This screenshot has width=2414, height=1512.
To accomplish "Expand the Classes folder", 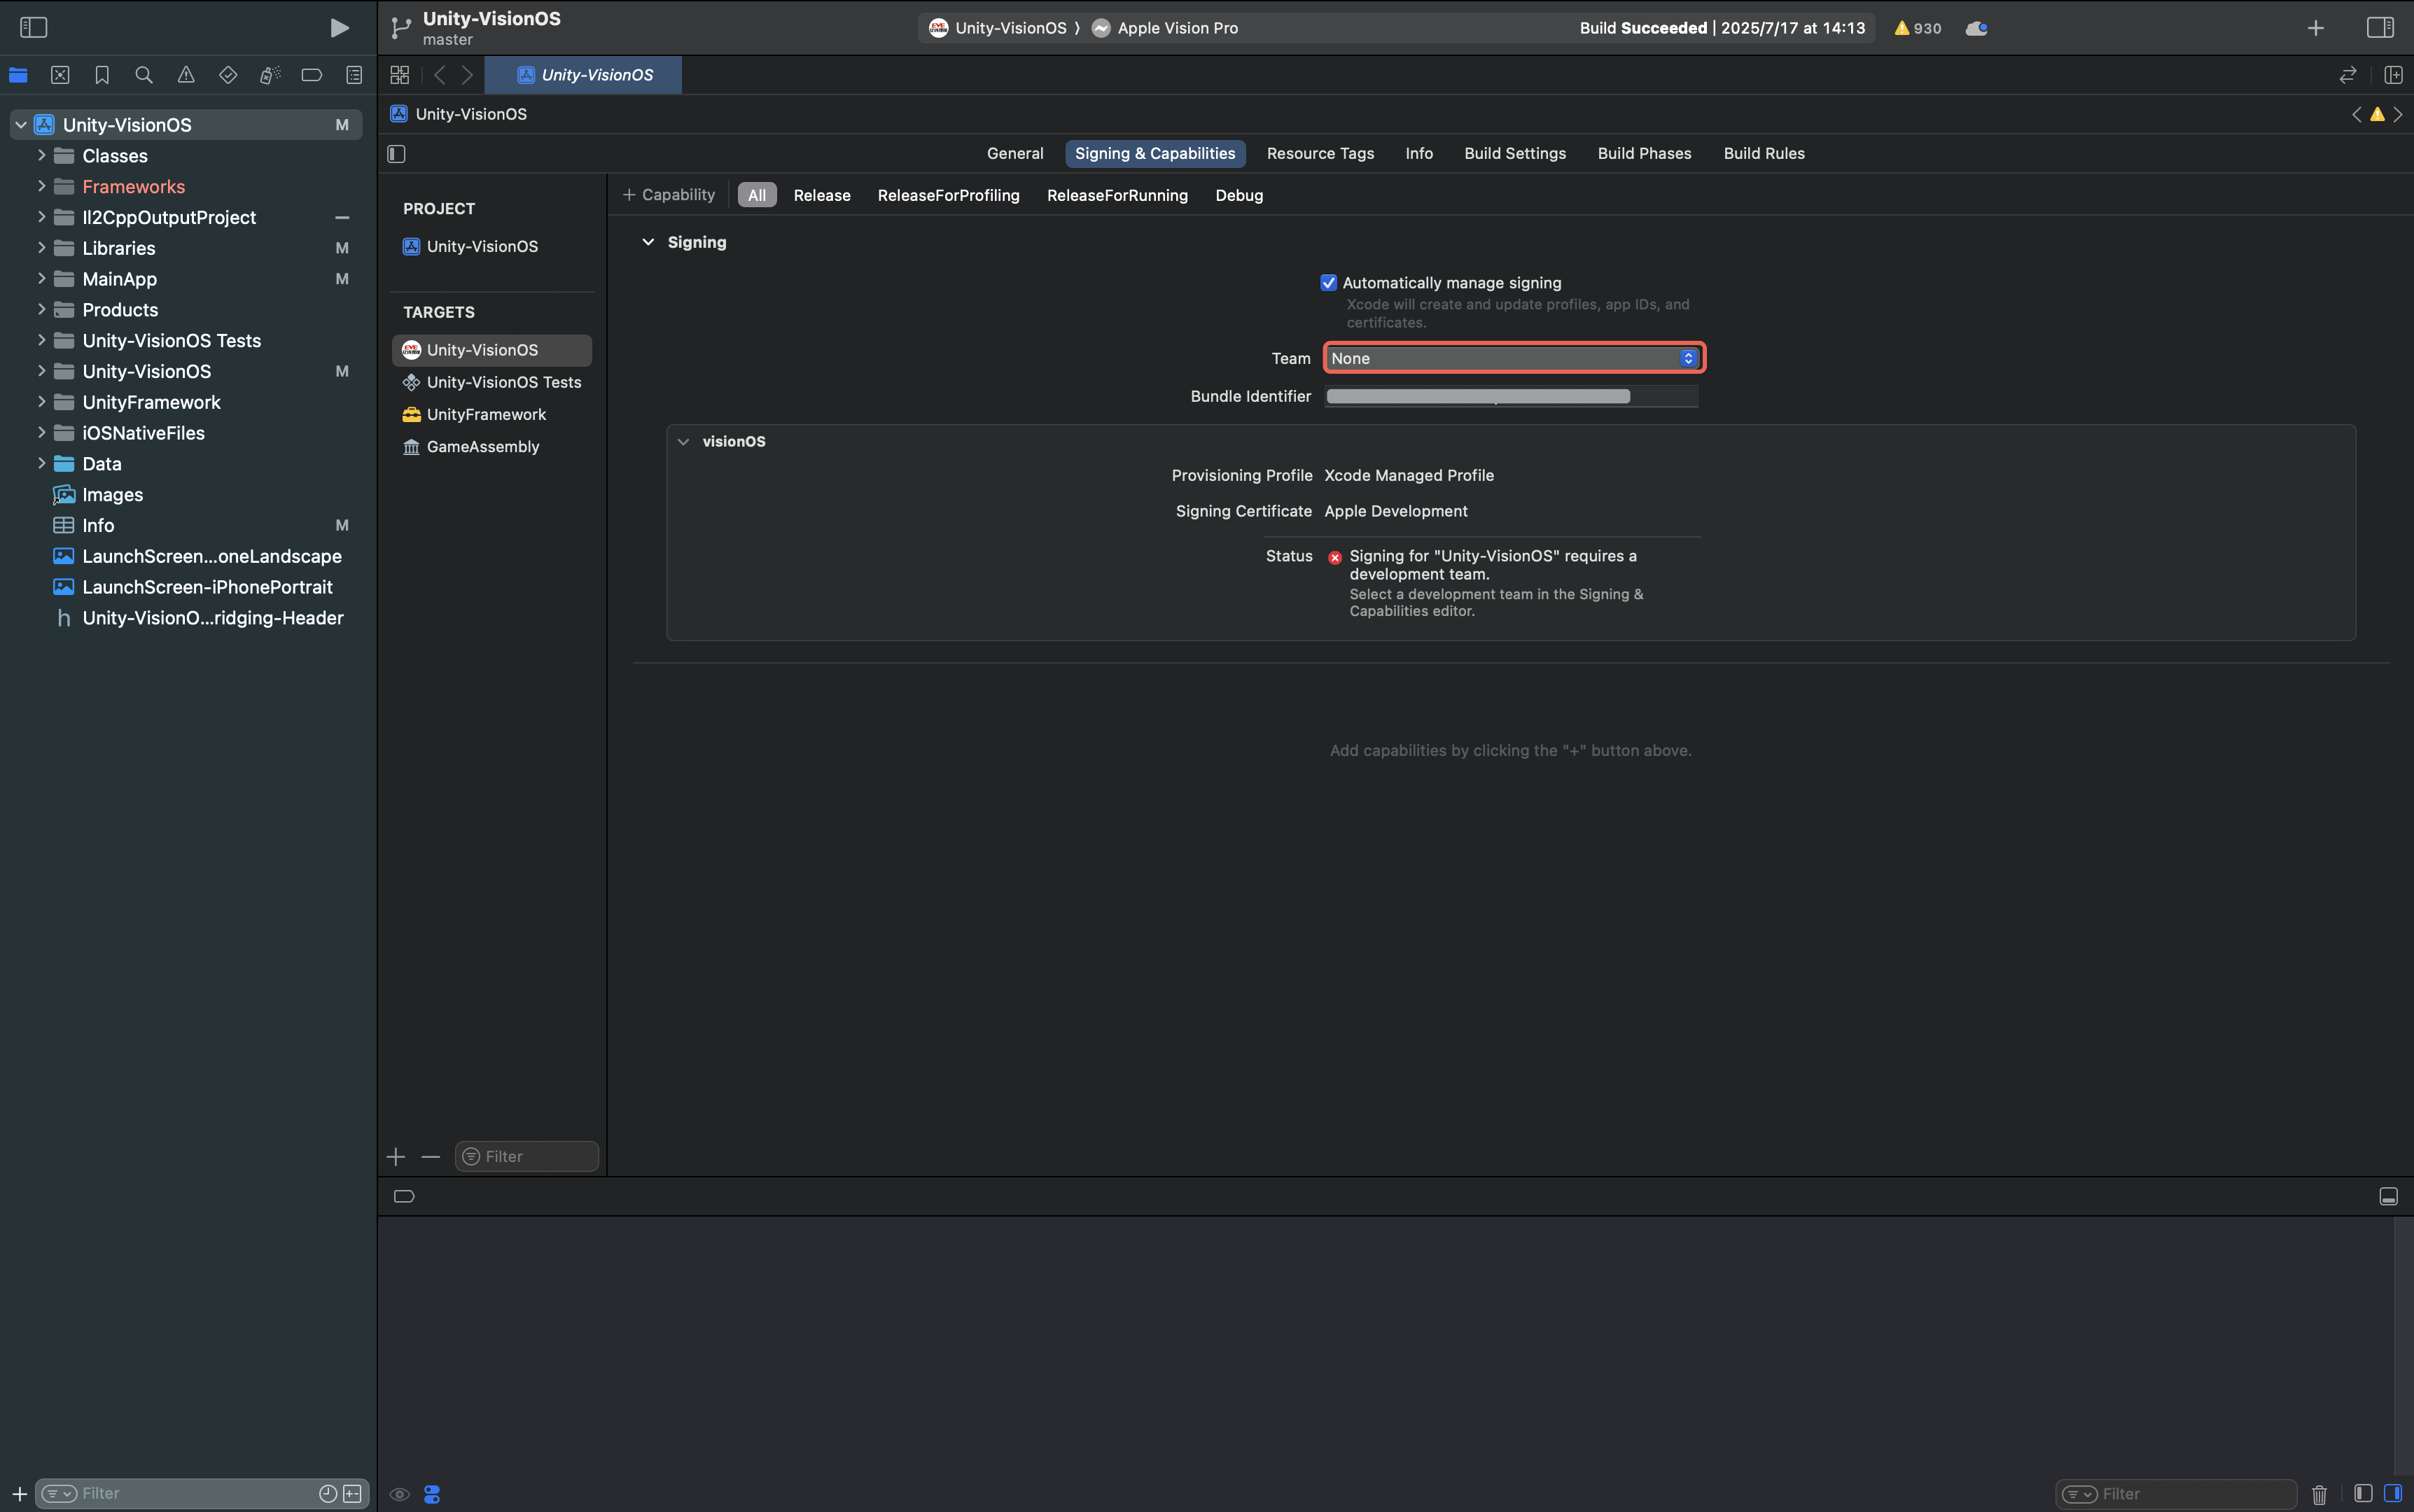I will click(x=41, y=156).
